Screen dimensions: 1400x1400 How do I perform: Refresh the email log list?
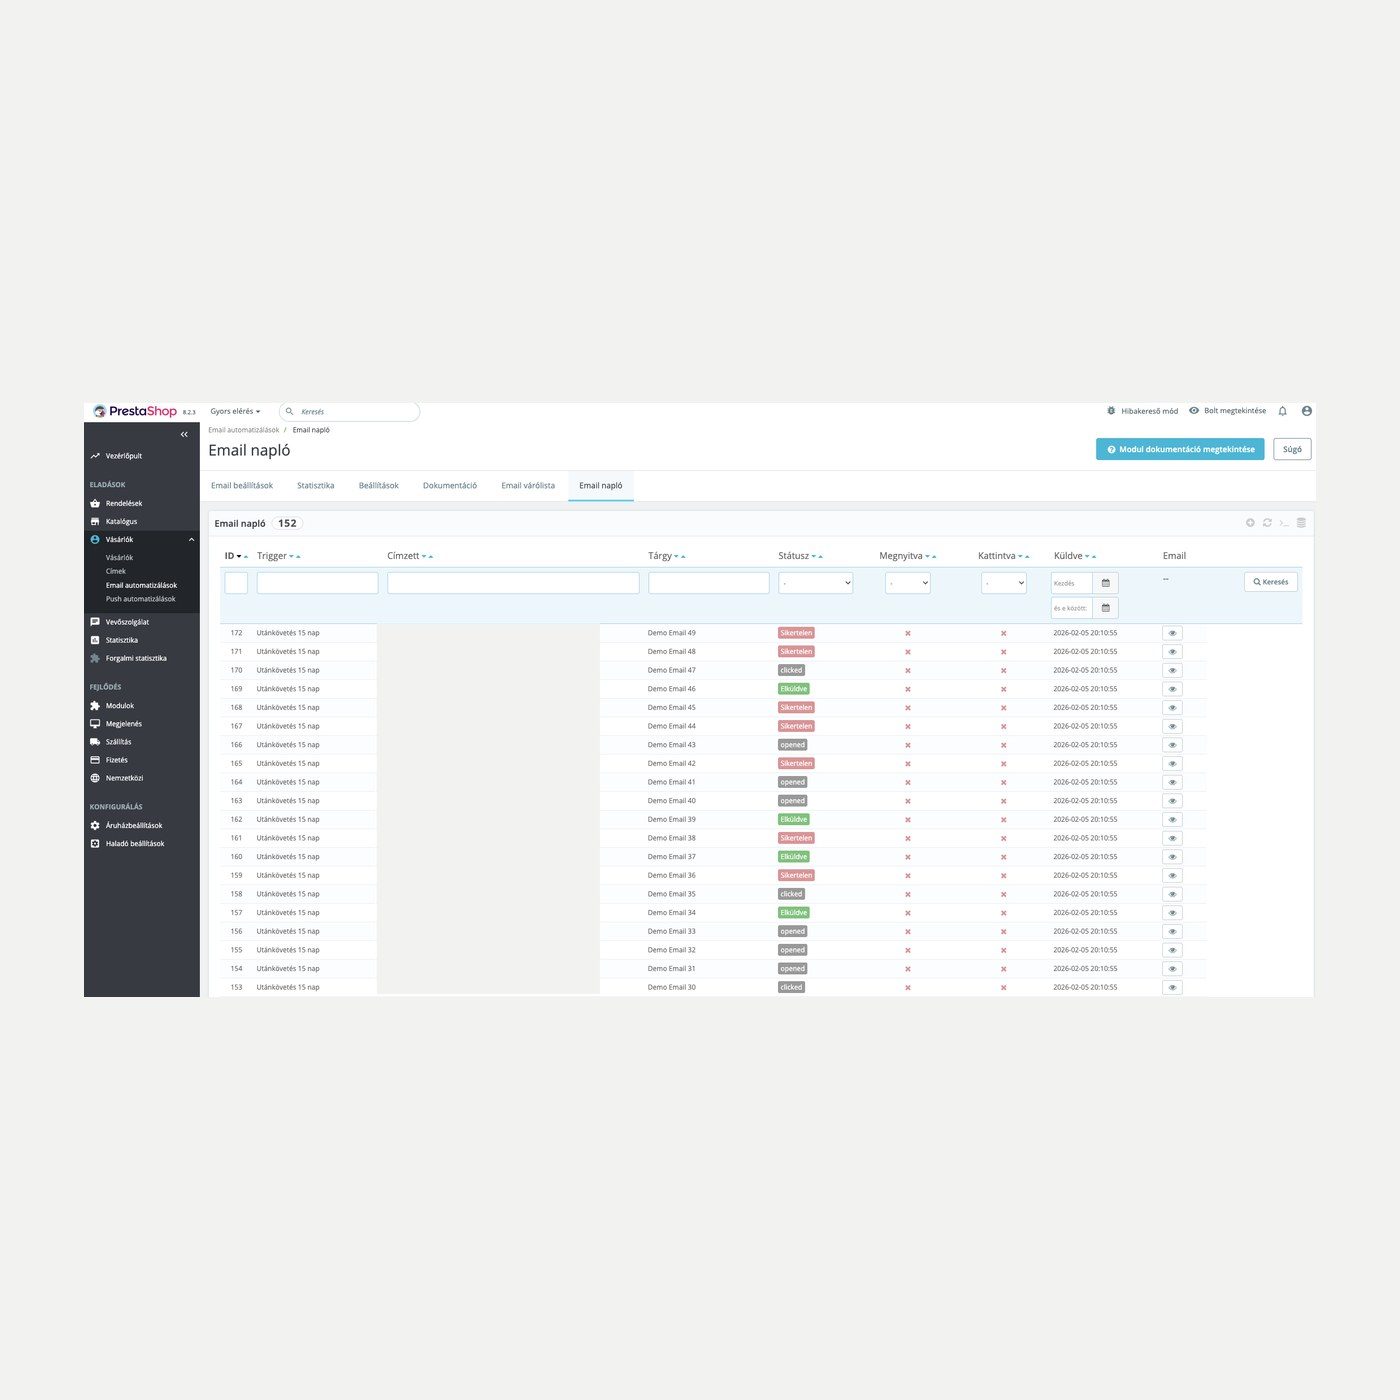1267,523
